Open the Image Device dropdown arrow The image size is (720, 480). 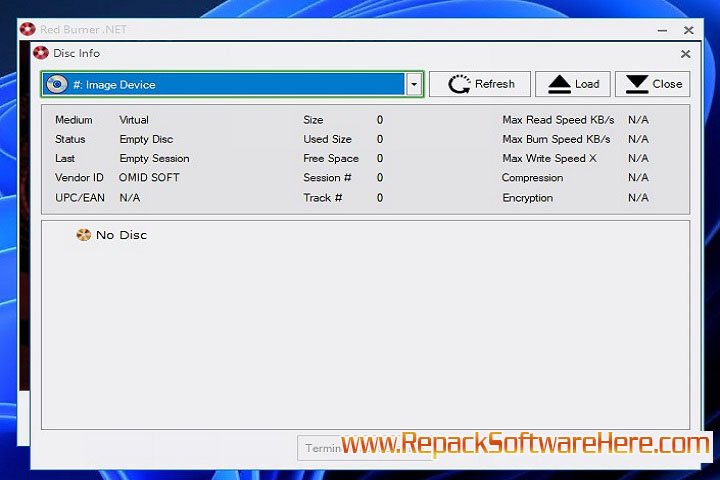(x=414, y=85)
